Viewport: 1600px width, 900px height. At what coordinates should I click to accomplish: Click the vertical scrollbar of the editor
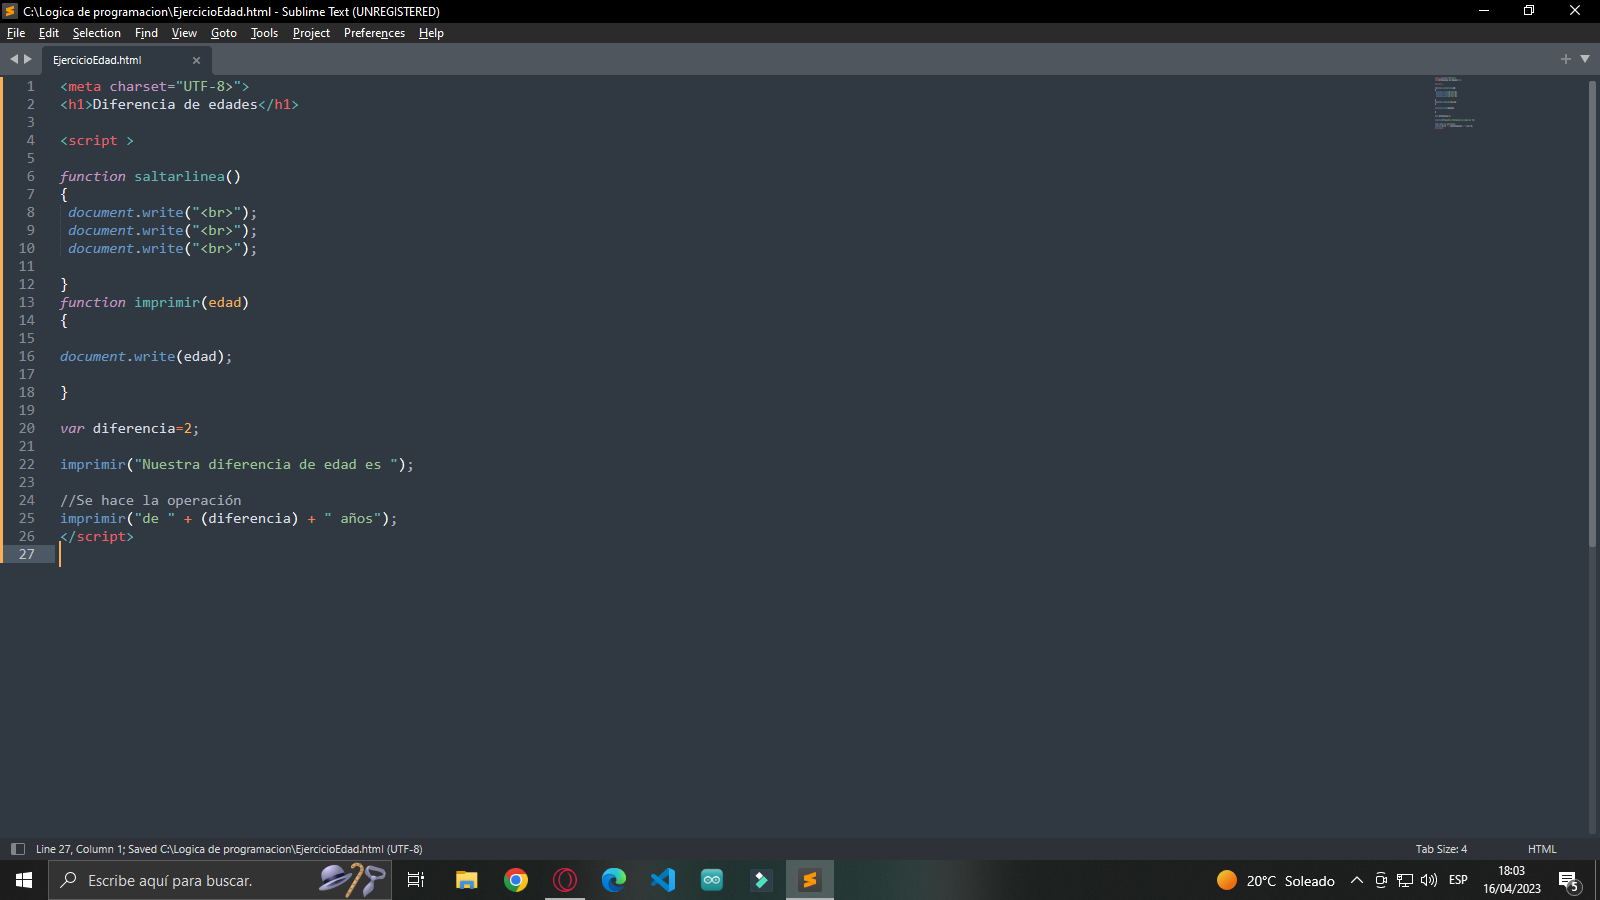pos(1592,312)
